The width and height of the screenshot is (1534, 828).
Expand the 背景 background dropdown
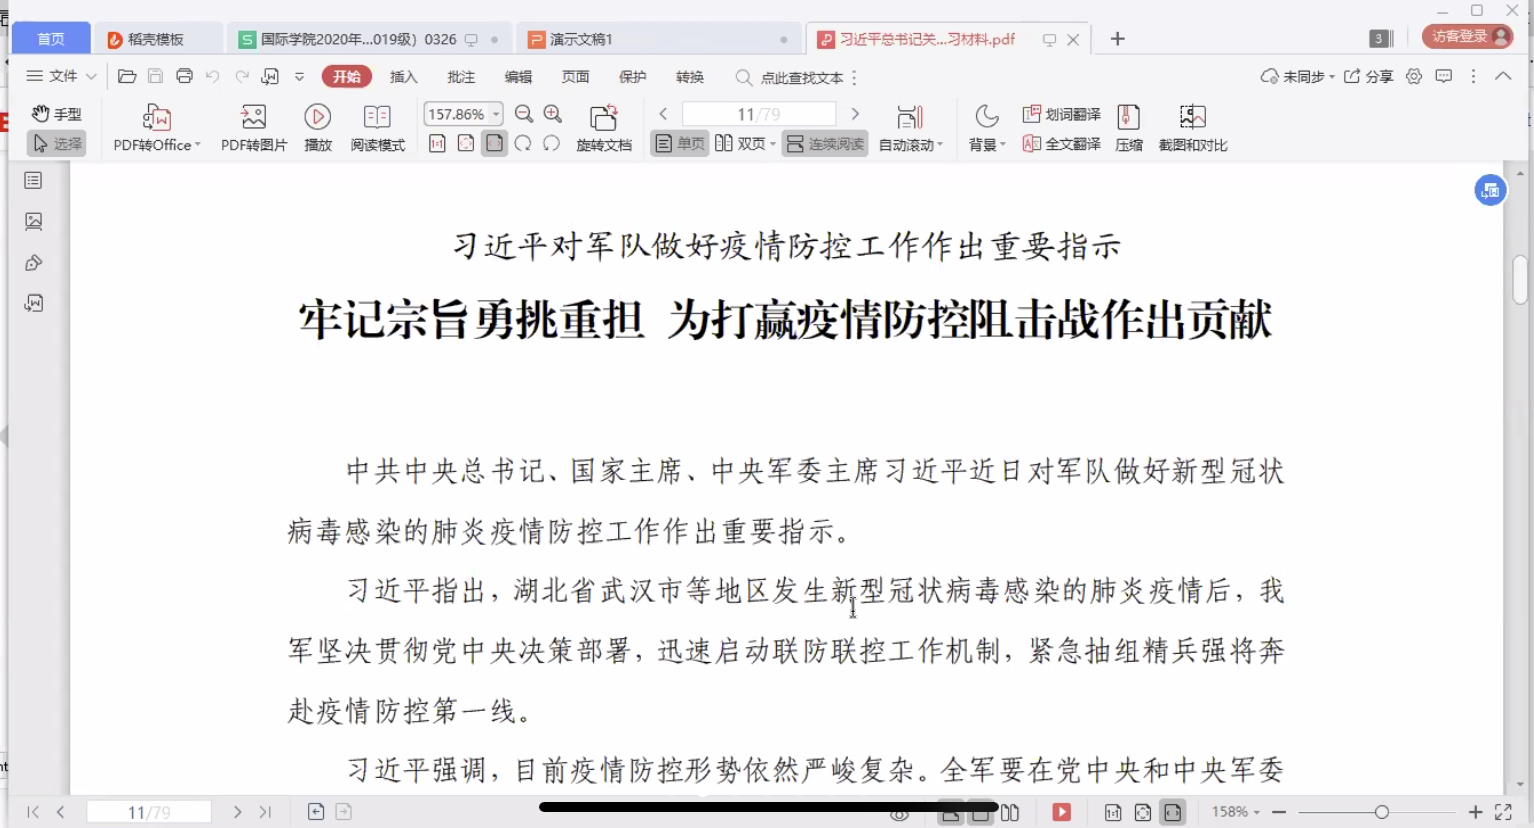[1003, 145]
